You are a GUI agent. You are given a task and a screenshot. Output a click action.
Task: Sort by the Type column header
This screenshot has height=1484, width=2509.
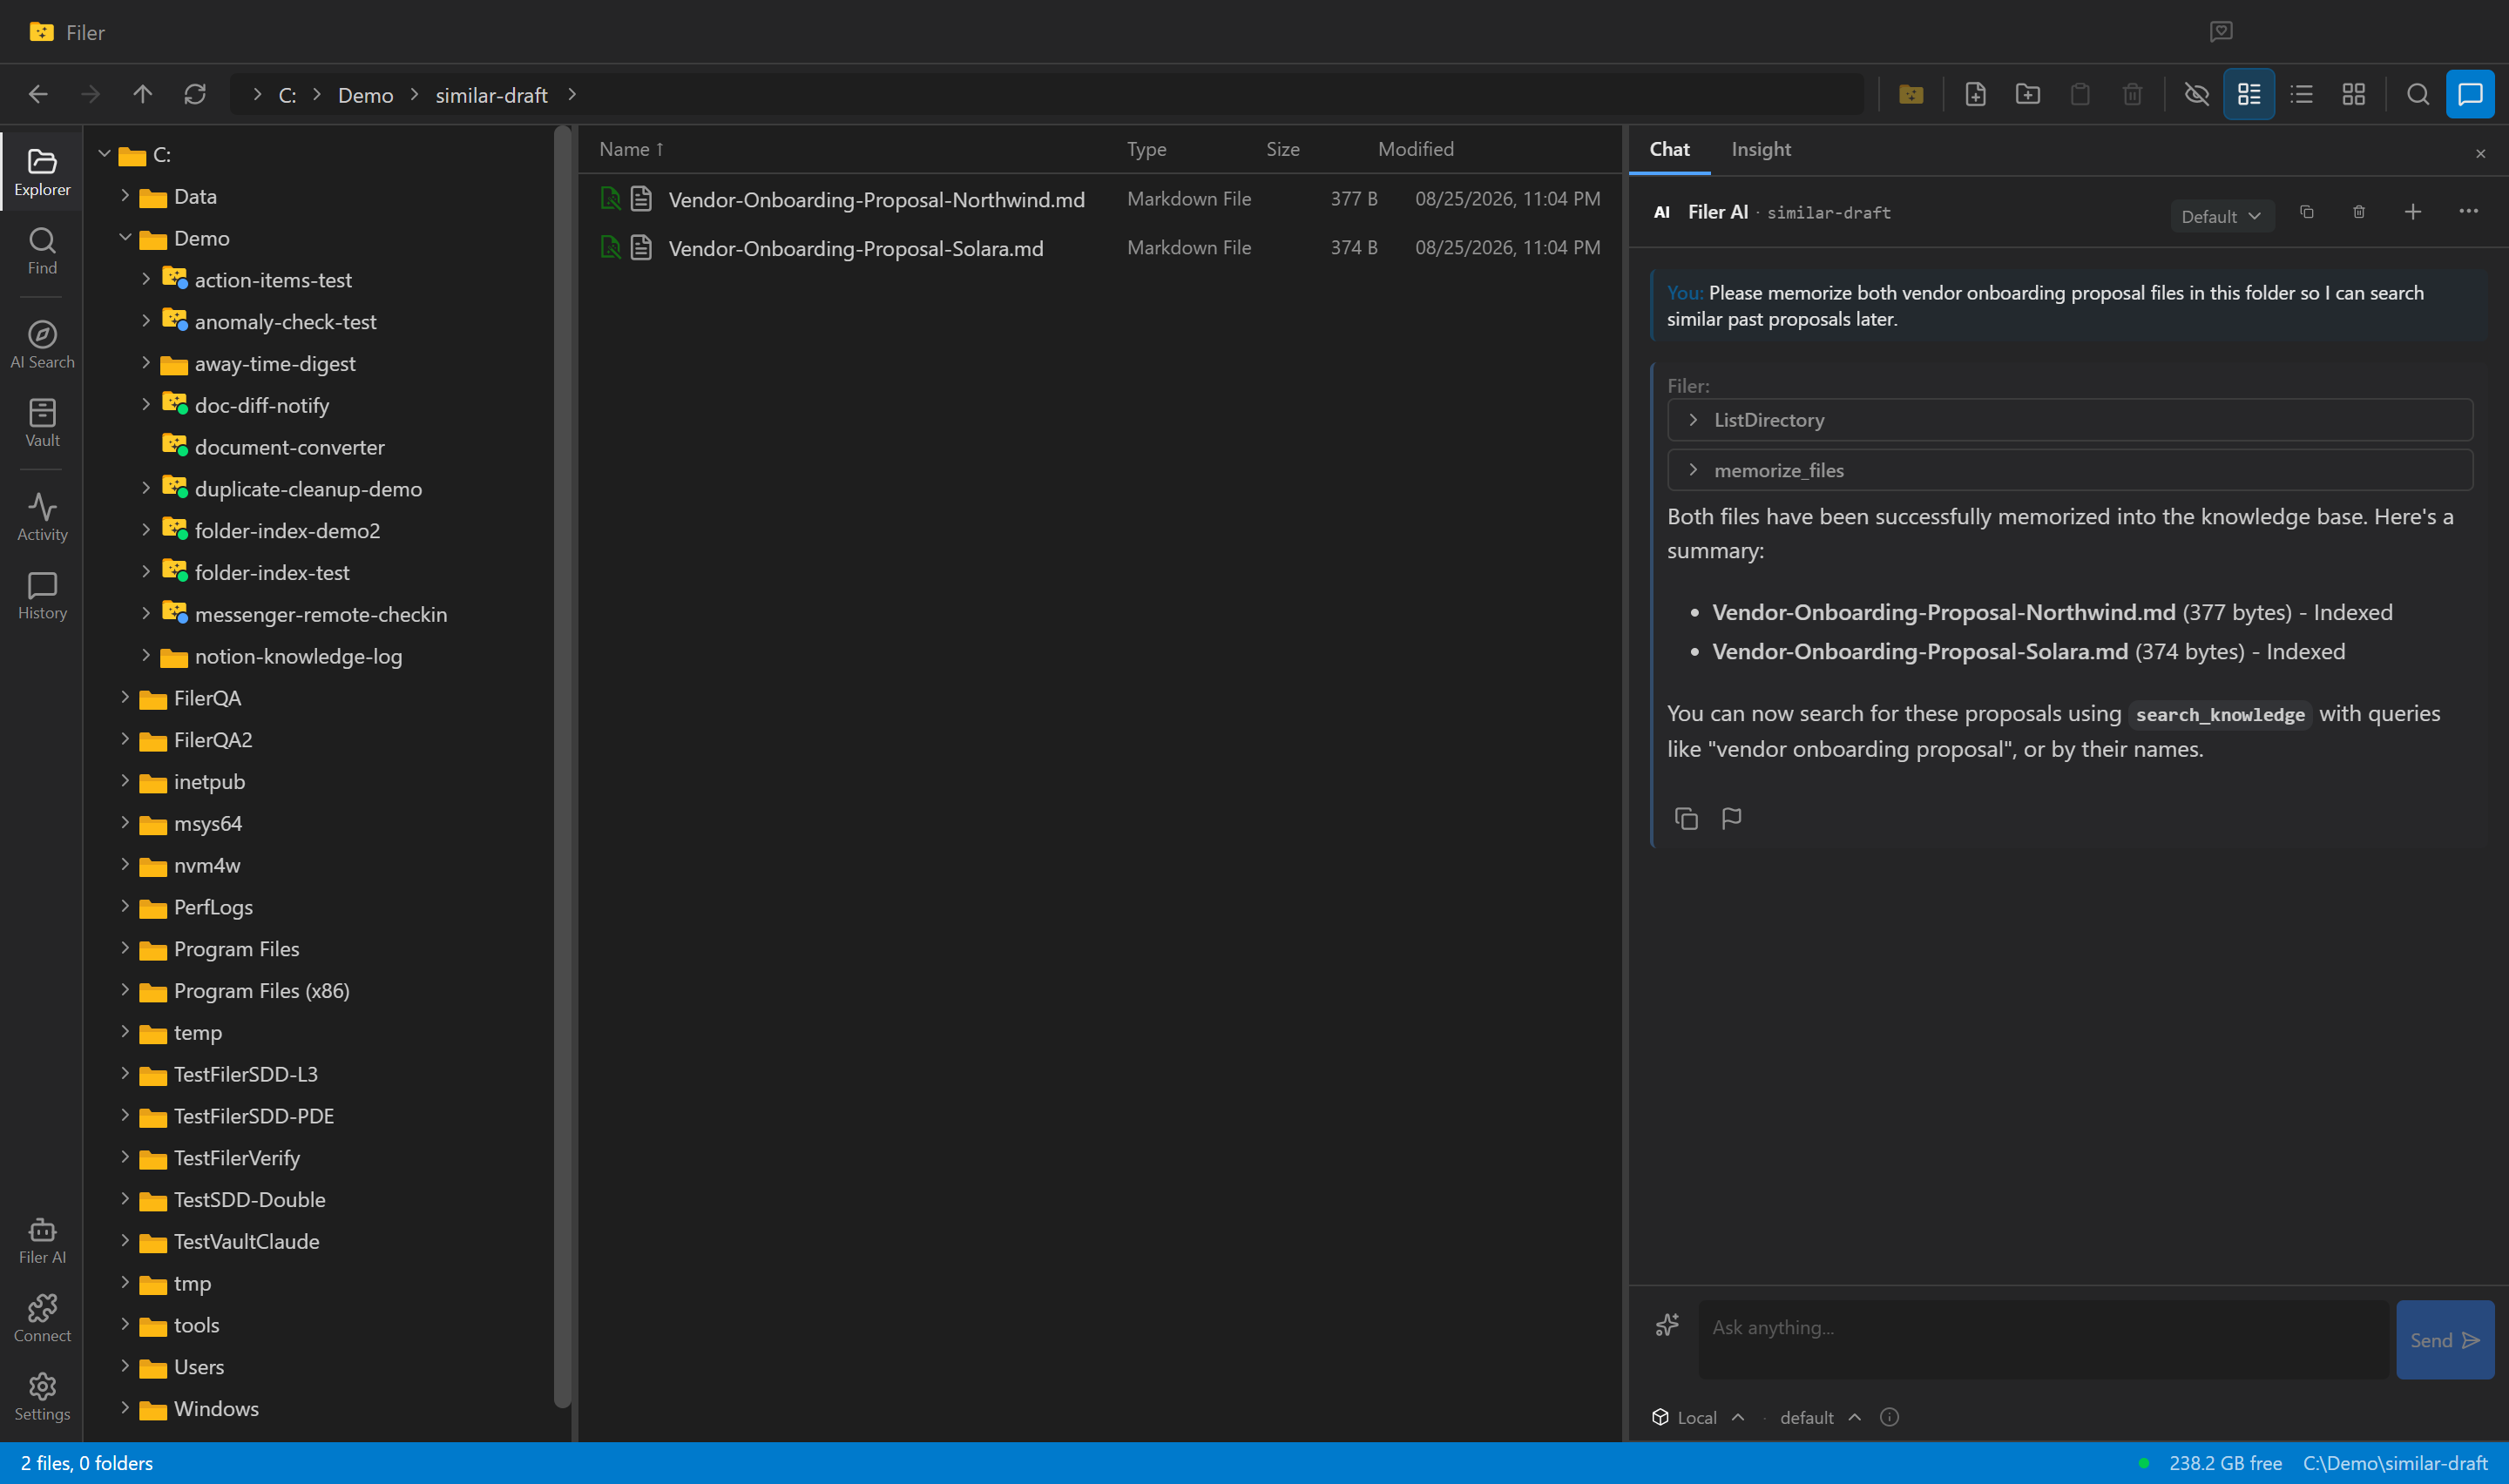pos(1146,149)
